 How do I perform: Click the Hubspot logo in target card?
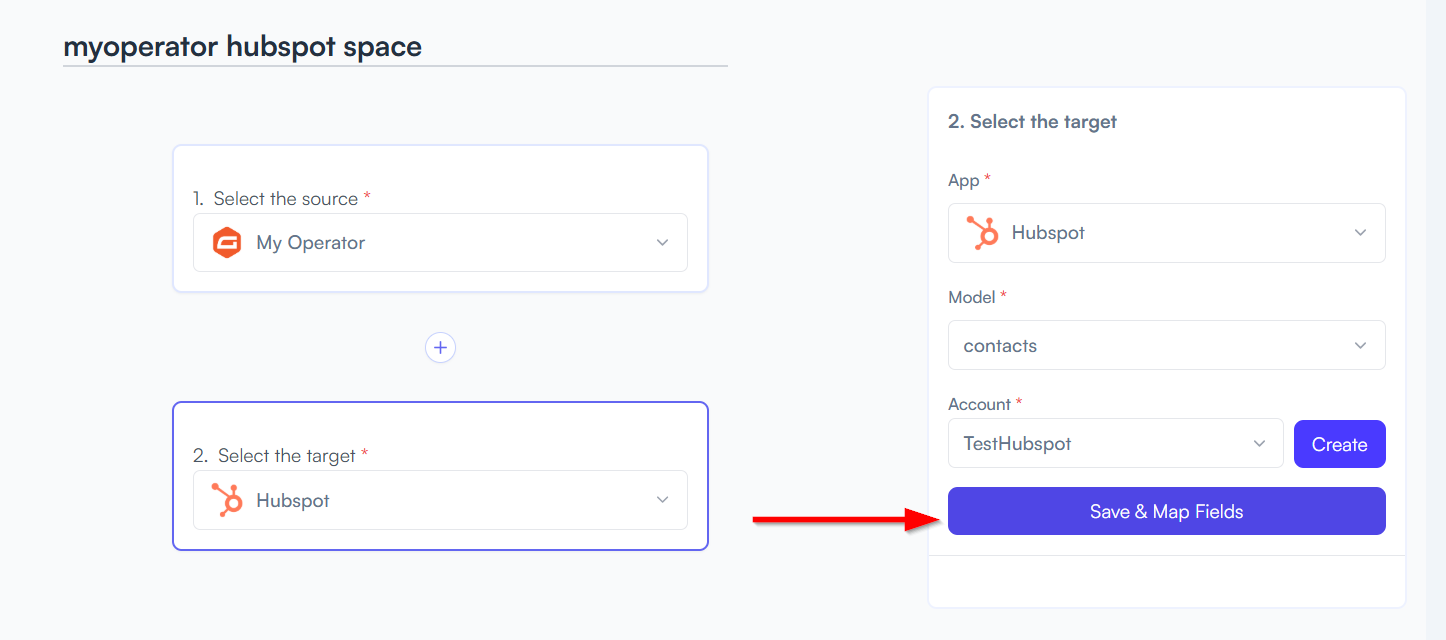coord(228,500)
